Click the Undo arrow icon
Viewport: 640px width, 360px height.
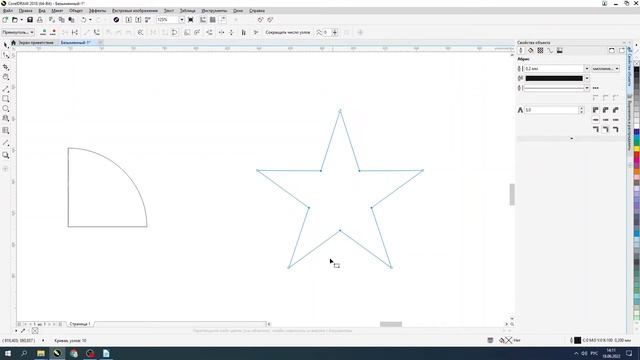[84, 20]
